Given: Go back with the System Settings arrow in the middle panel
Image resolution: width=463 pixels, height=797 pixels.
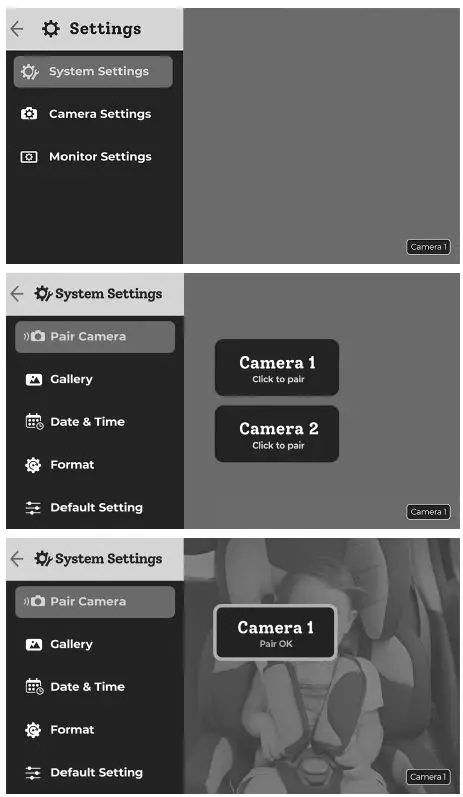Looking at the screenshot, I should point(17,294).
